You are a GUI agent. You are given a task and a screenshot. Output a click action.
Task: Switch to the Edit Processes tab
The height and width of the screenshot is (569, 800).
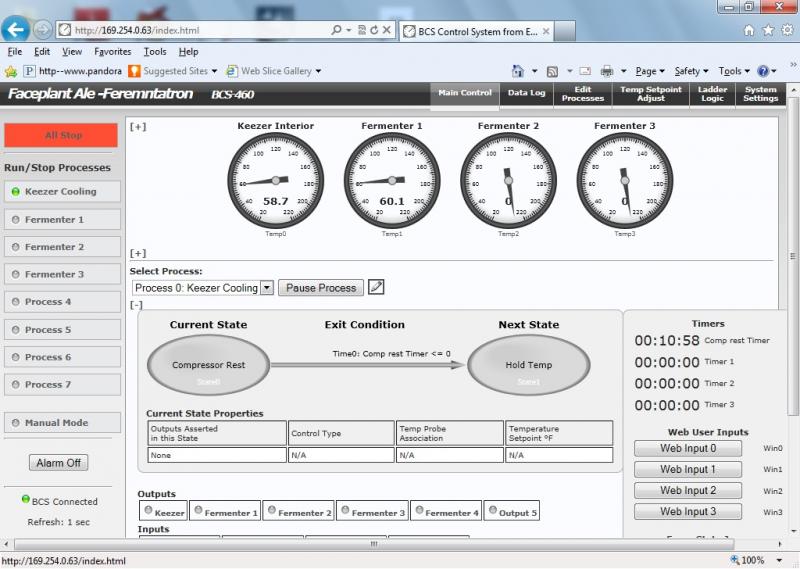point(583,93)
